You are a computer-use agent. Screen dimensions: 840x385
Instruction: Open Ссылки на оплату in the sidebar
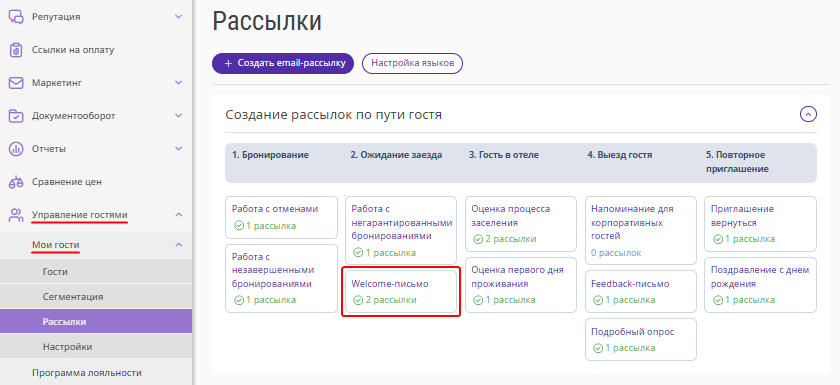click(73, 50)
